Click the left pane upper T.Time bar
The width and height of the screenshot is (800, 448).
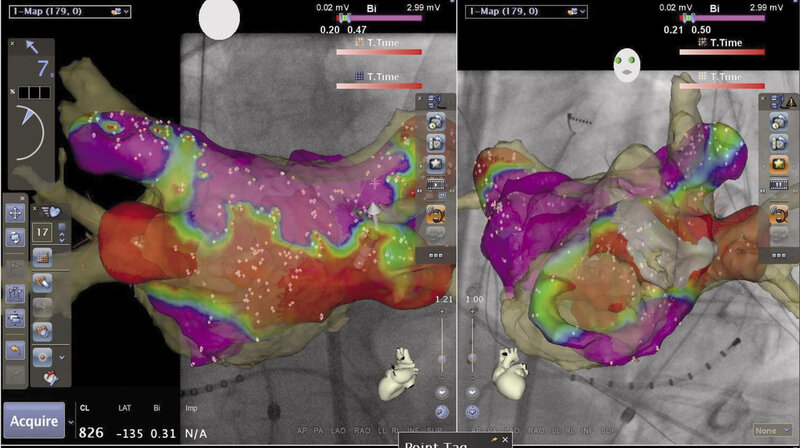(x=379, y=52)
